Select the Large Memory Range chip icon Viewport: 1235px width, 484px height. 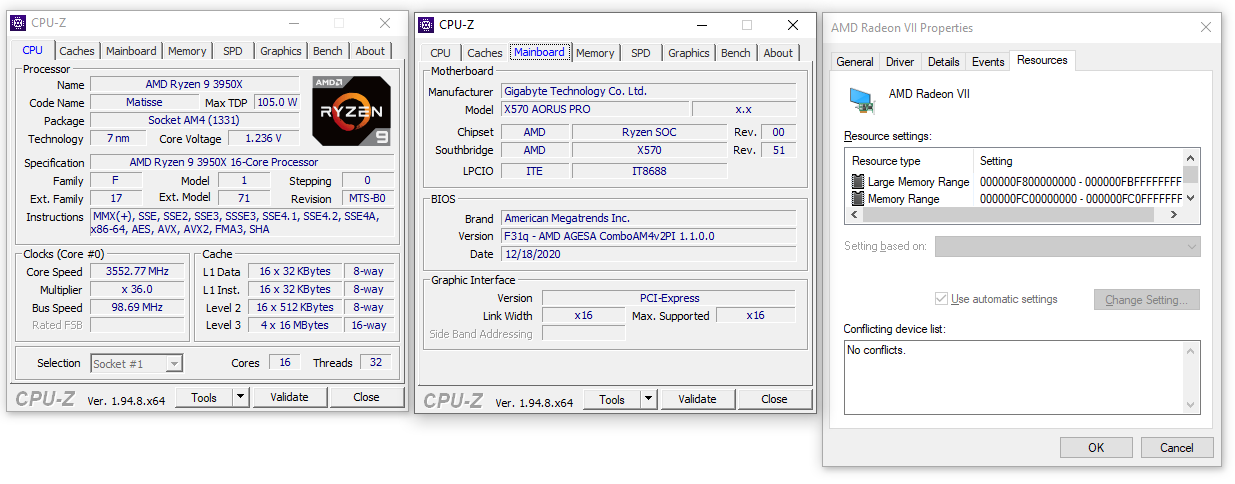(857, 182)
